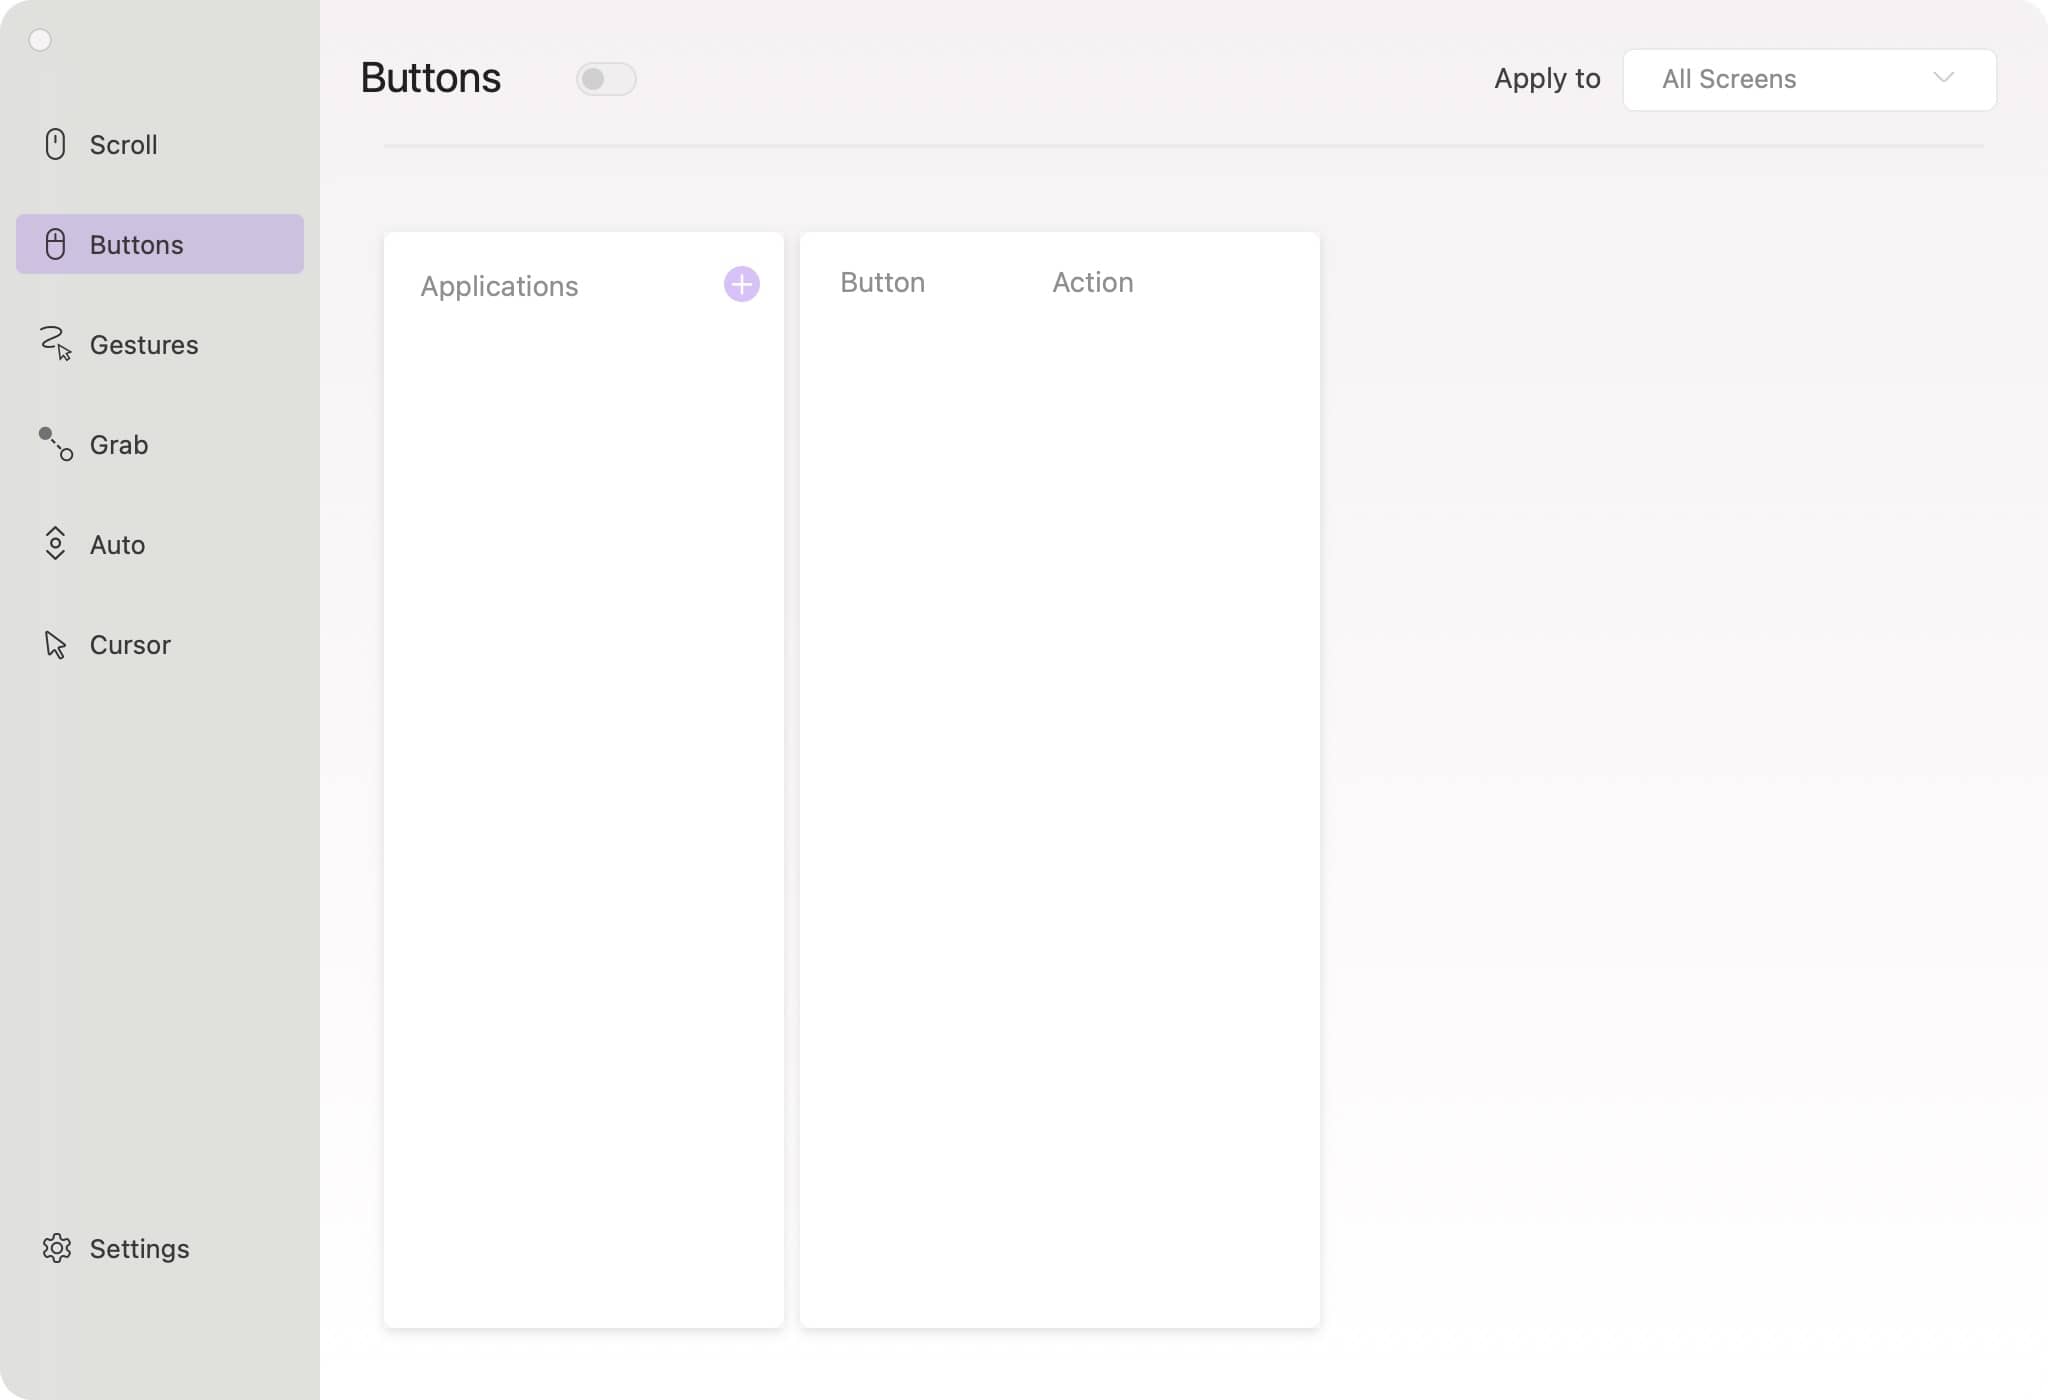2048x1400 pixels.
Task: Click the Grab connected-dots icon
Action: 56,444
